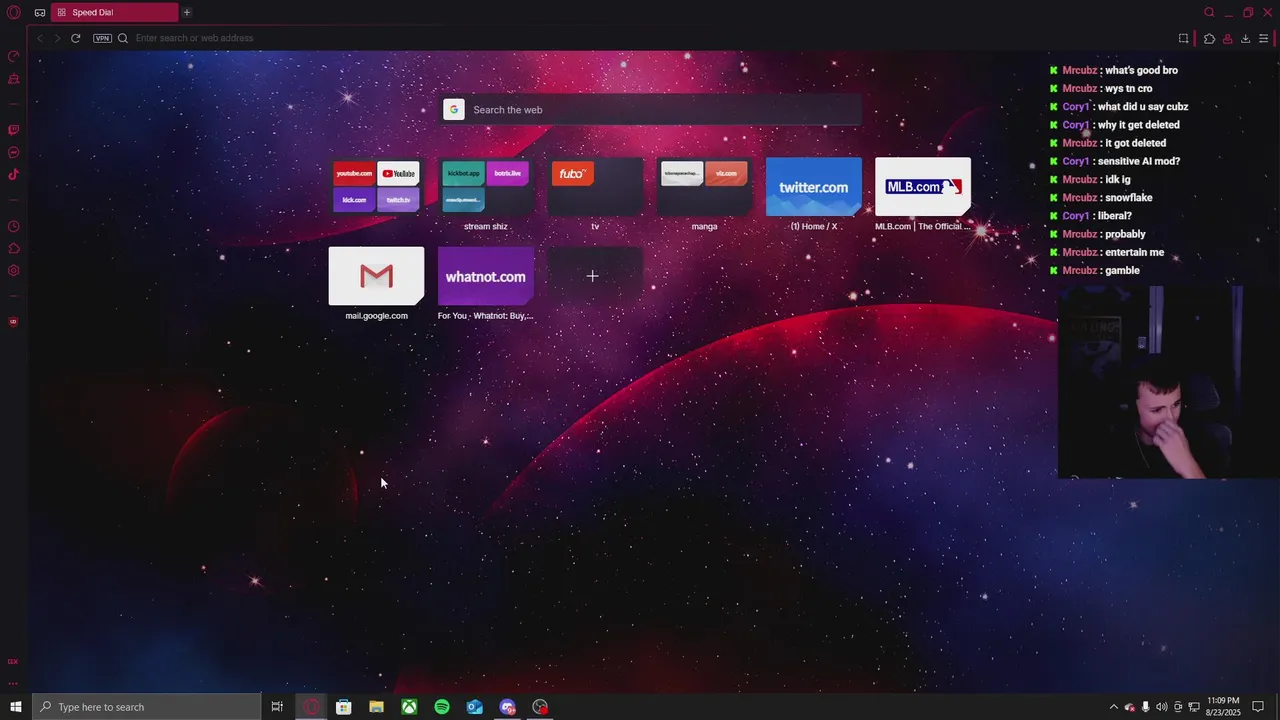Open Extensions cube icon in sidebar
This screenshot has height=720, width=1280.
click(x=13, y=248)
